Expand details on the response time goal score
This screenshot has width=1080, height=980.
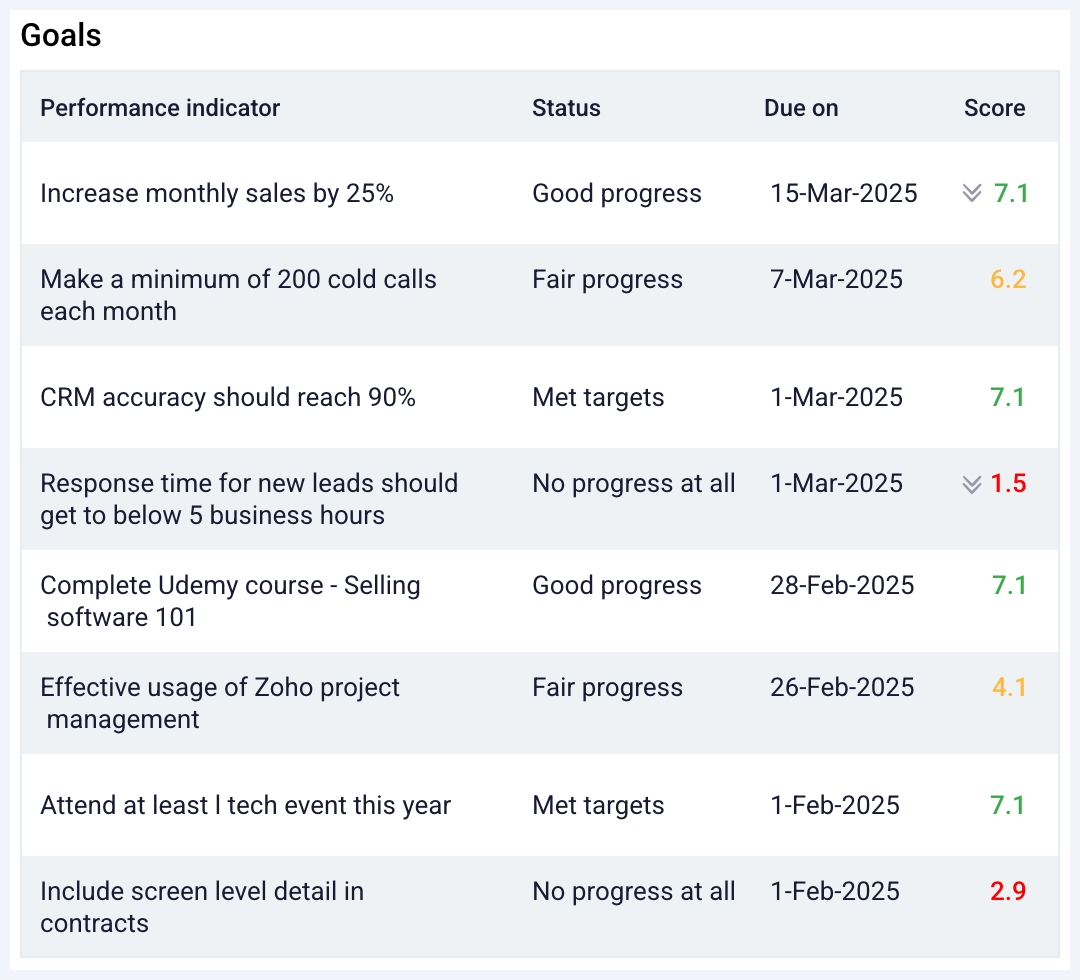coord(970,484)
